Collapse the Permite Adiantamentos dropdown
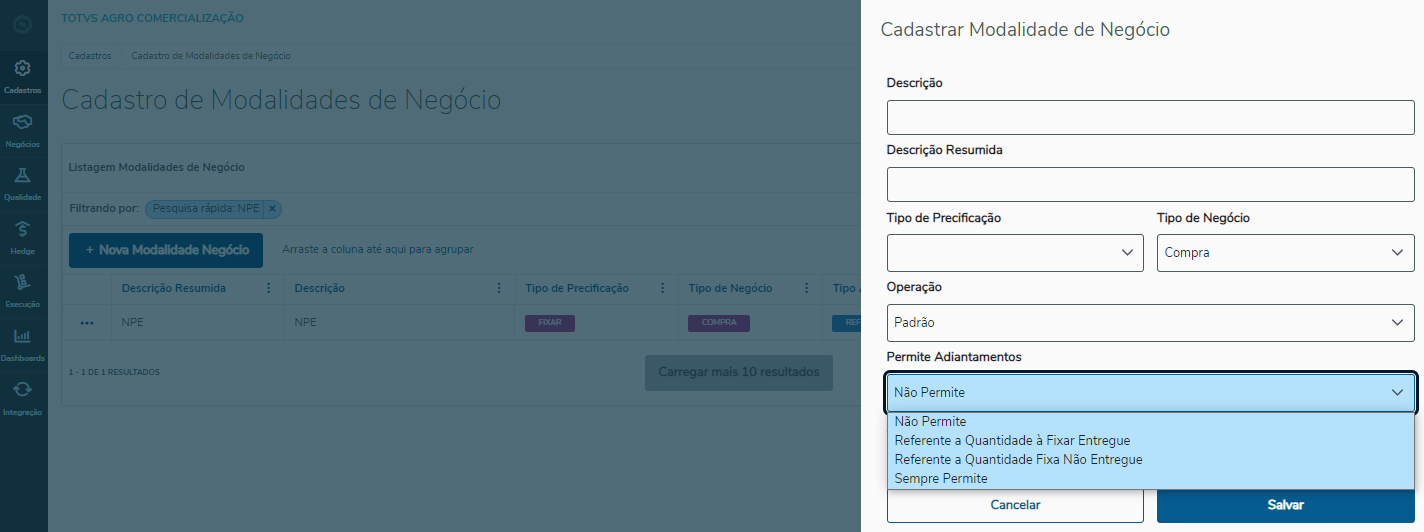Image resolution: width=1424 pixels, height=532 pixels. pos(1151,392)
